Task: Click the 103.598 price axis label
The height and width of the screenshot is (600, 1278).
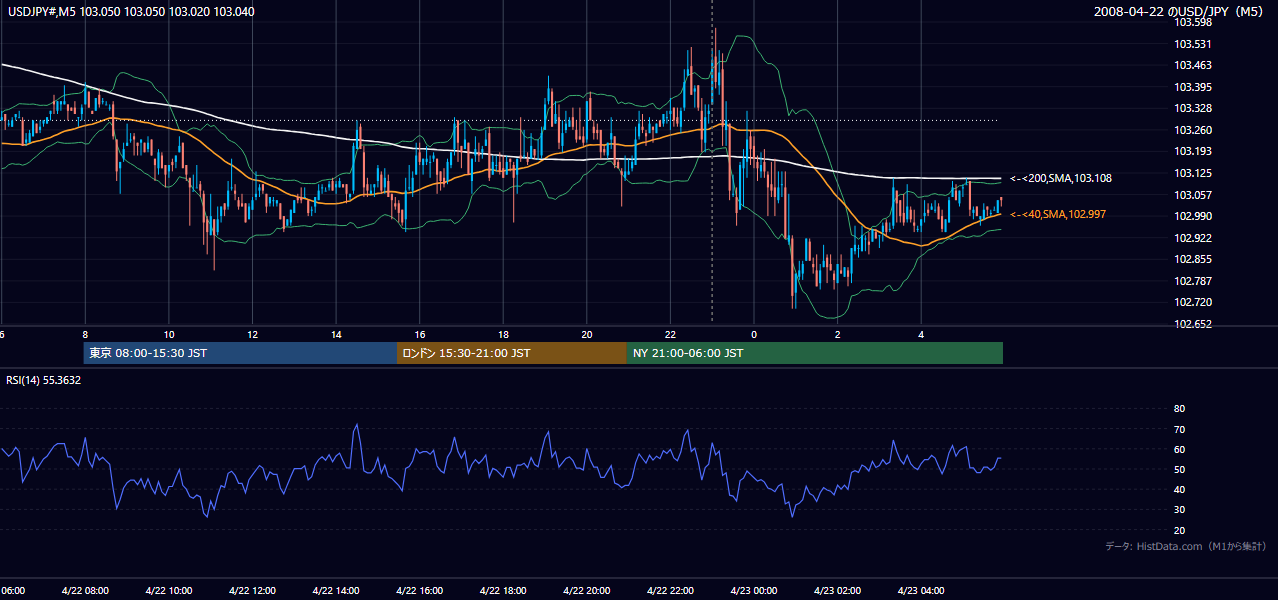Action: click(x=1192, y=22)
